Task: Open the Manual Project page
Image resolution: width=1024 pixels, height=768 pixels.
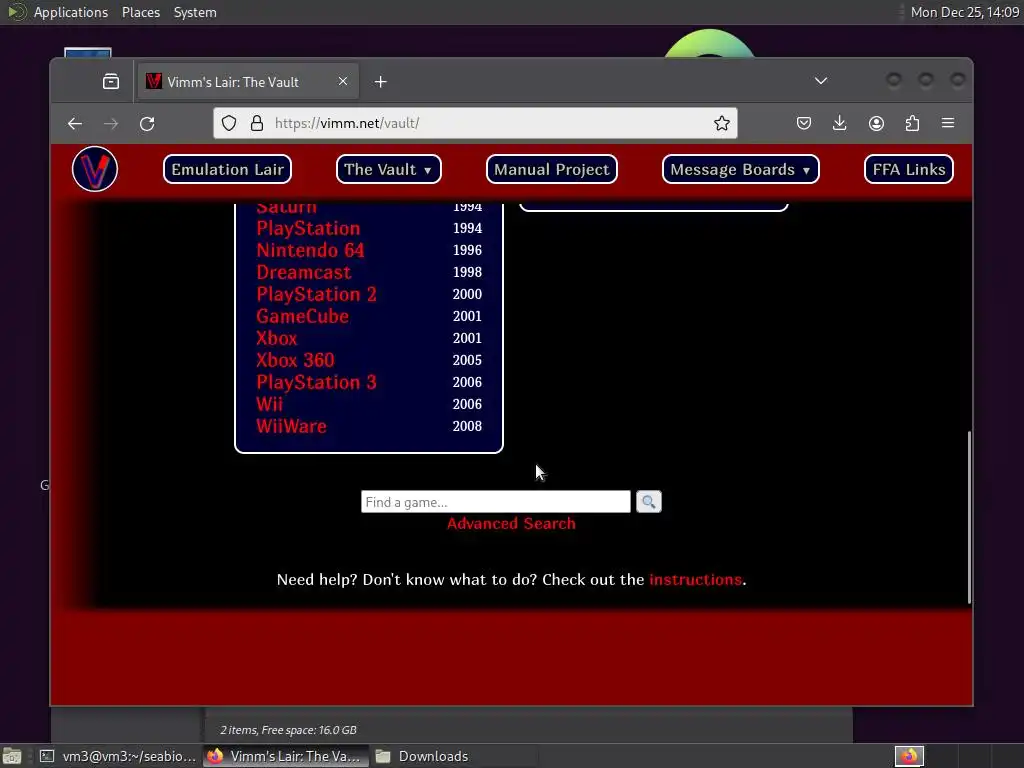Action: [x=552, y=169]
